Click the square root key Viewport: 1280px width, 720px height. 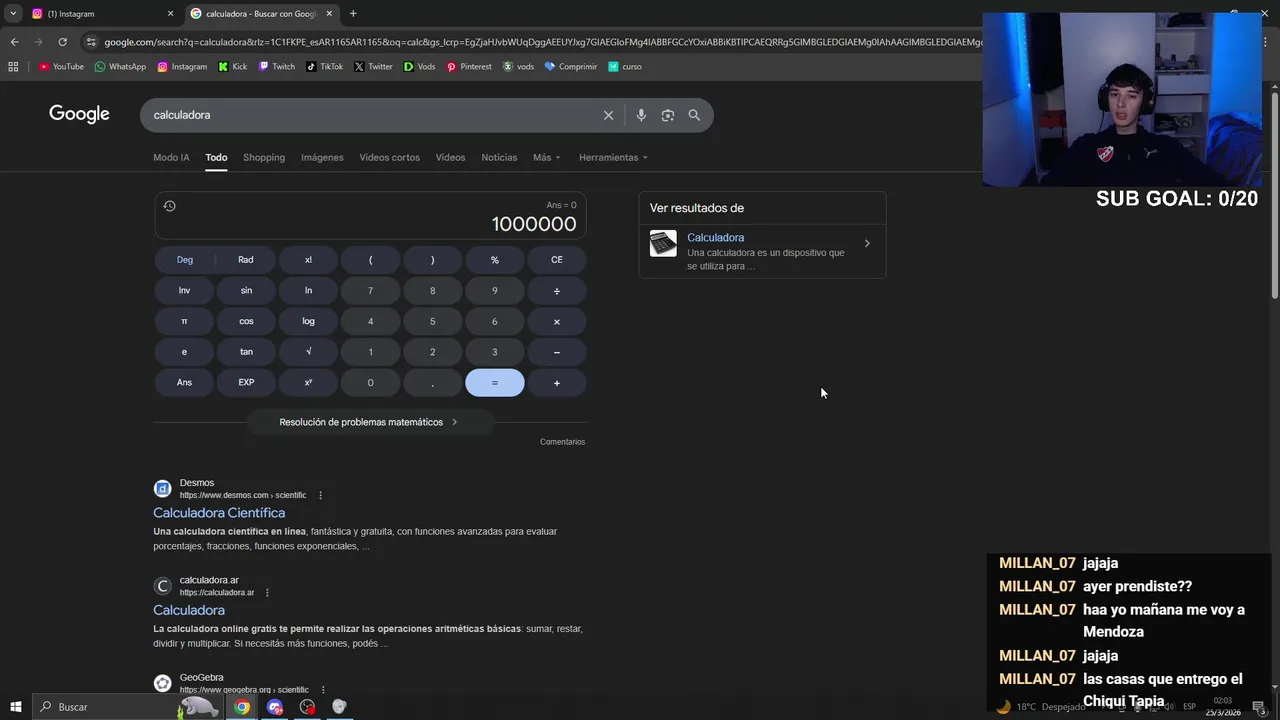(308, 352)
